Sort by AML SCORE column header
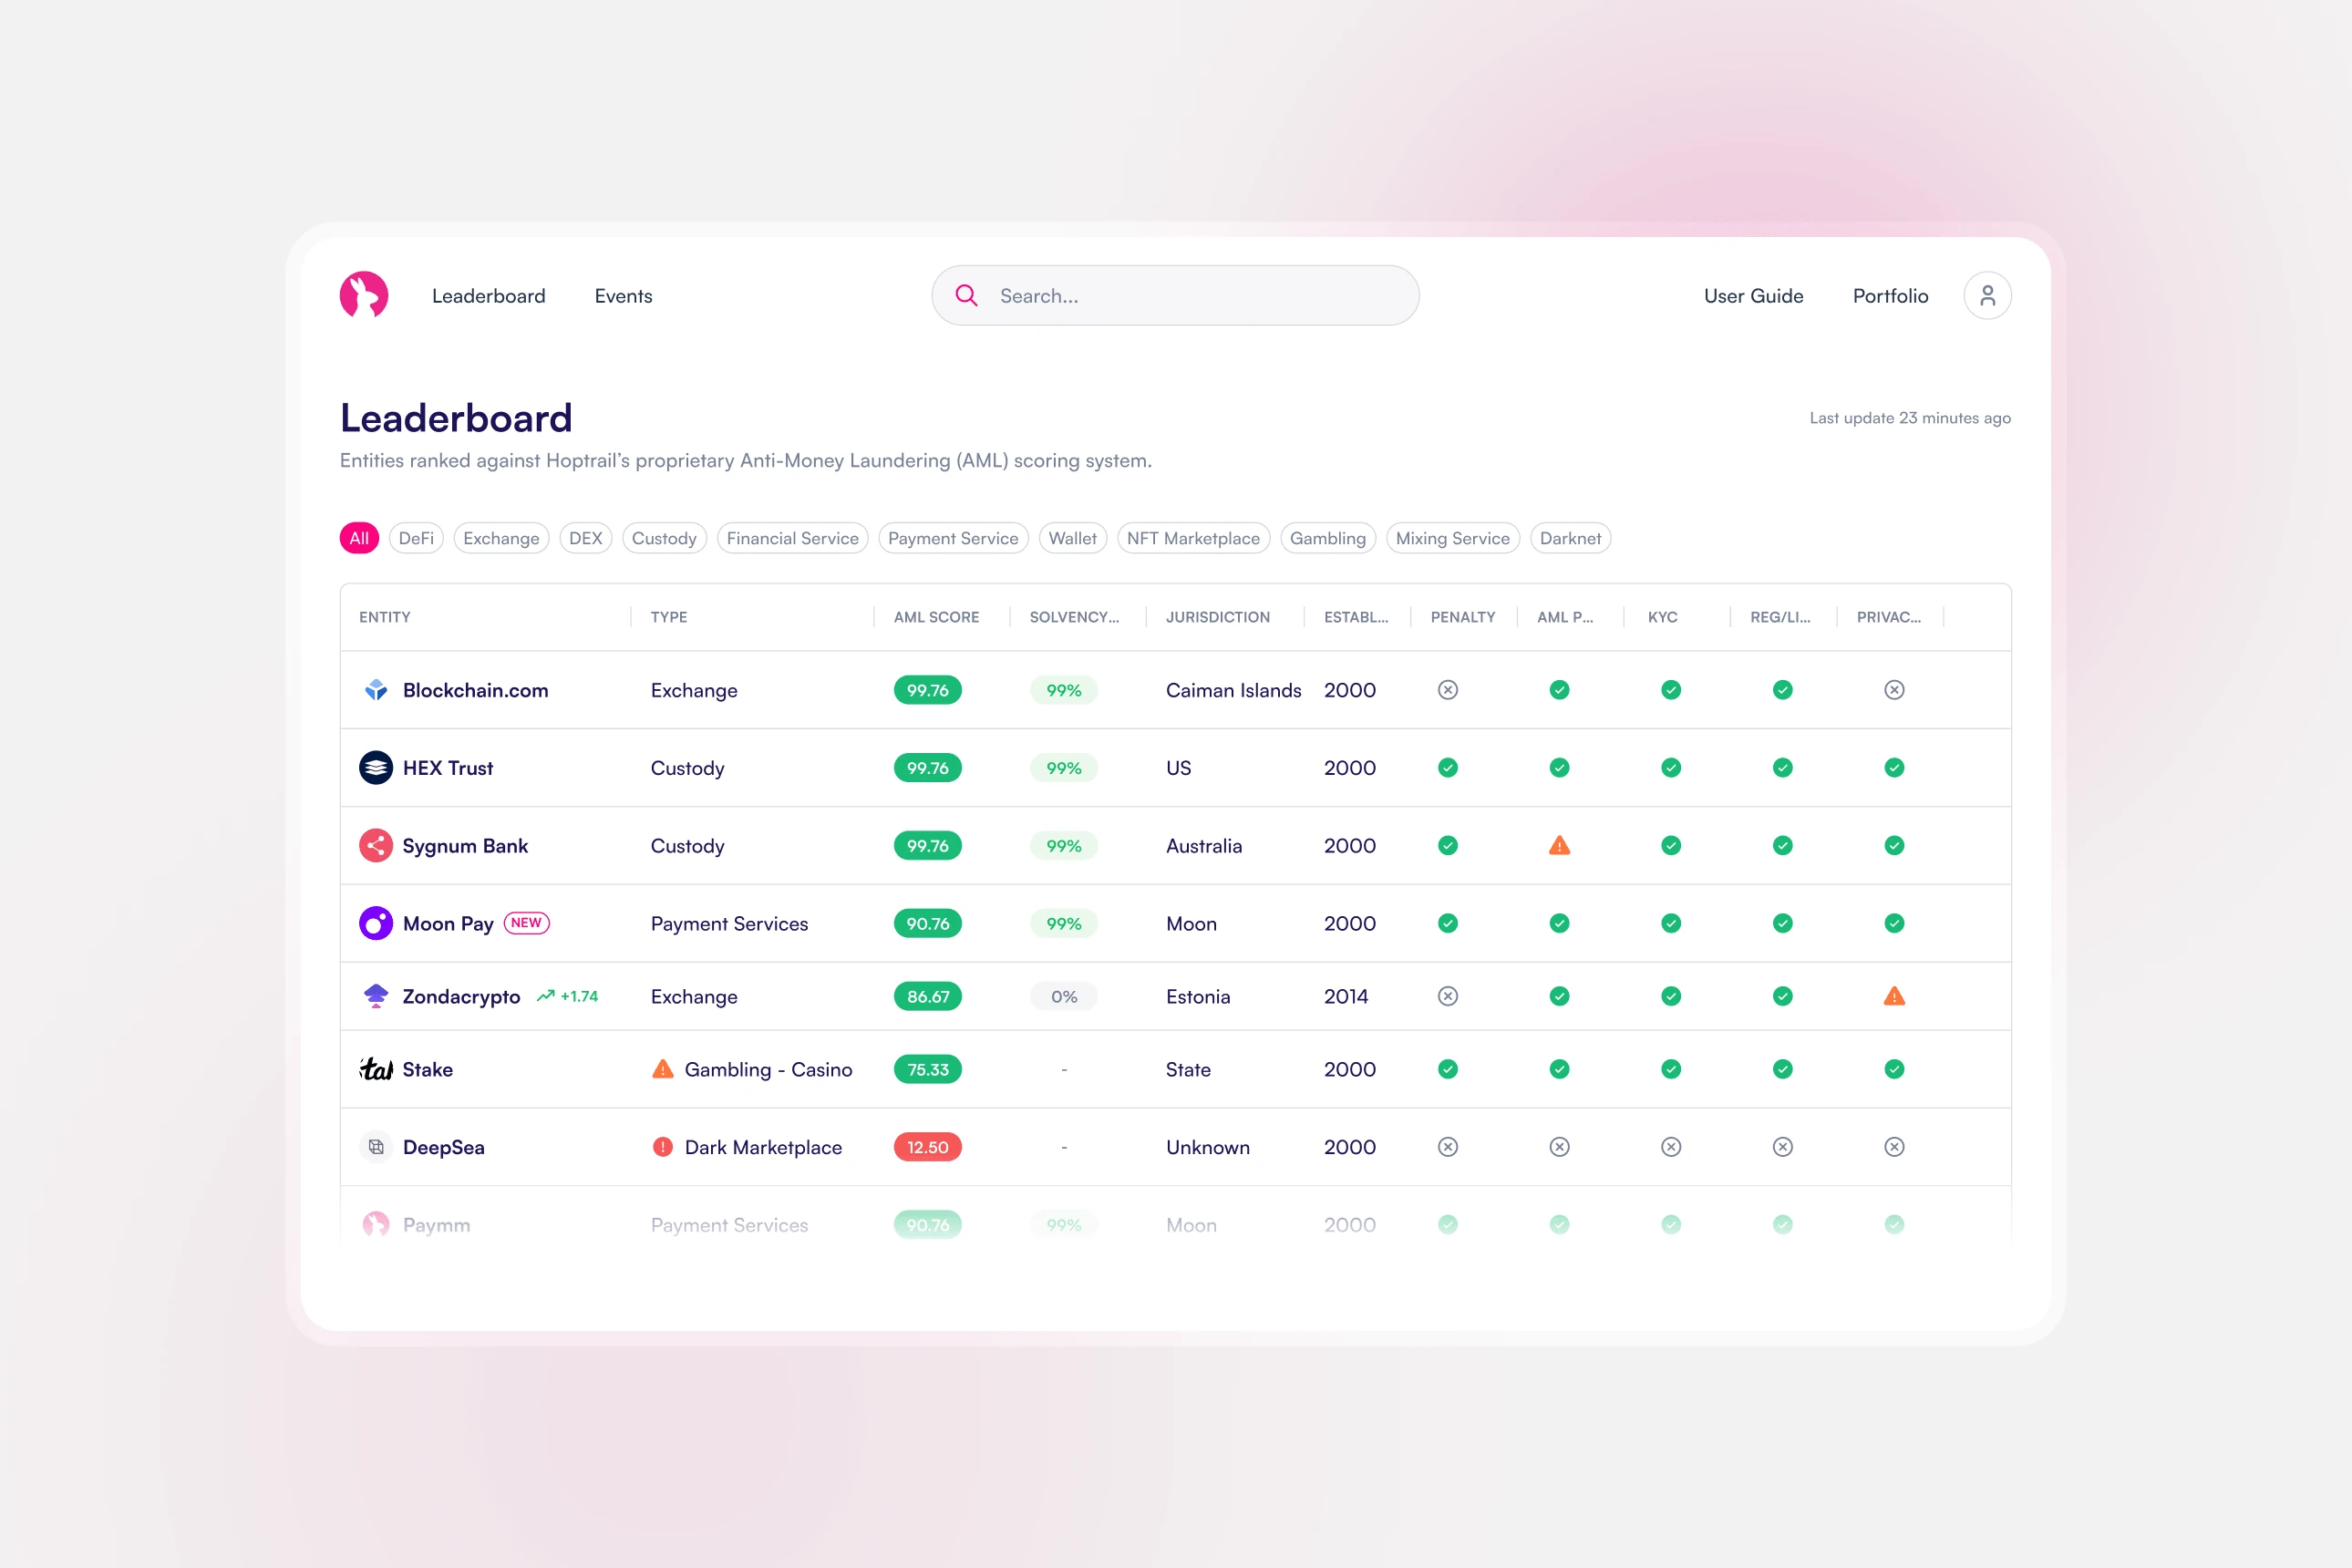Viewport: 2352px width, 1568px height. click(936, 617)
